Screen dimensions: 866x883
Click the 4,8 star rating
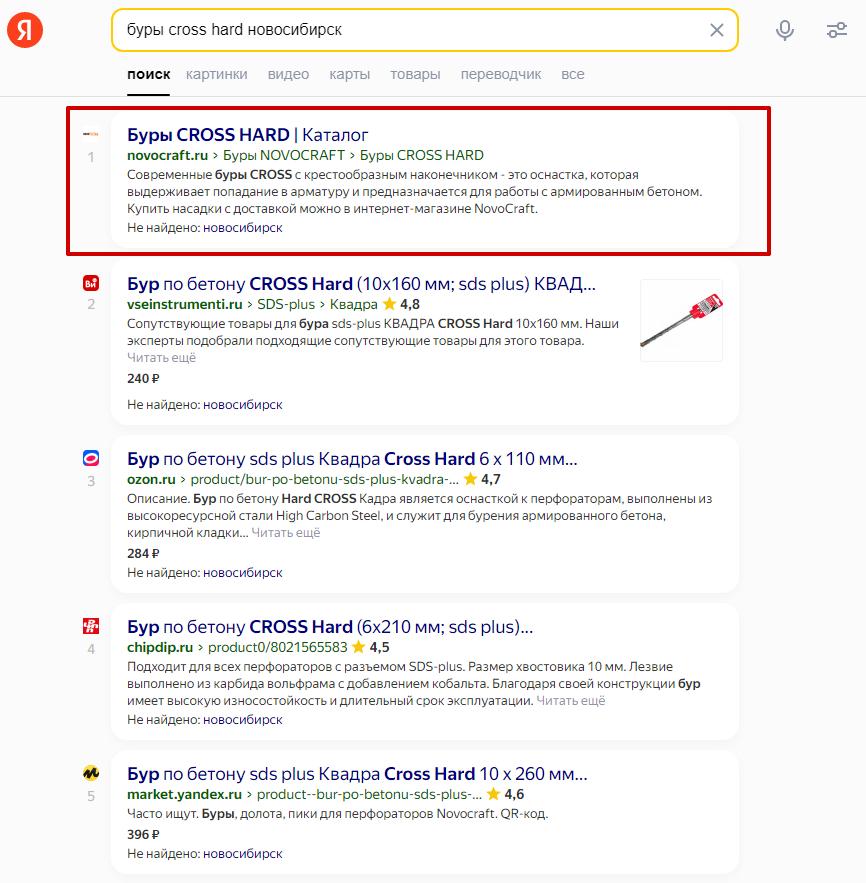click(x=401, y=304)
